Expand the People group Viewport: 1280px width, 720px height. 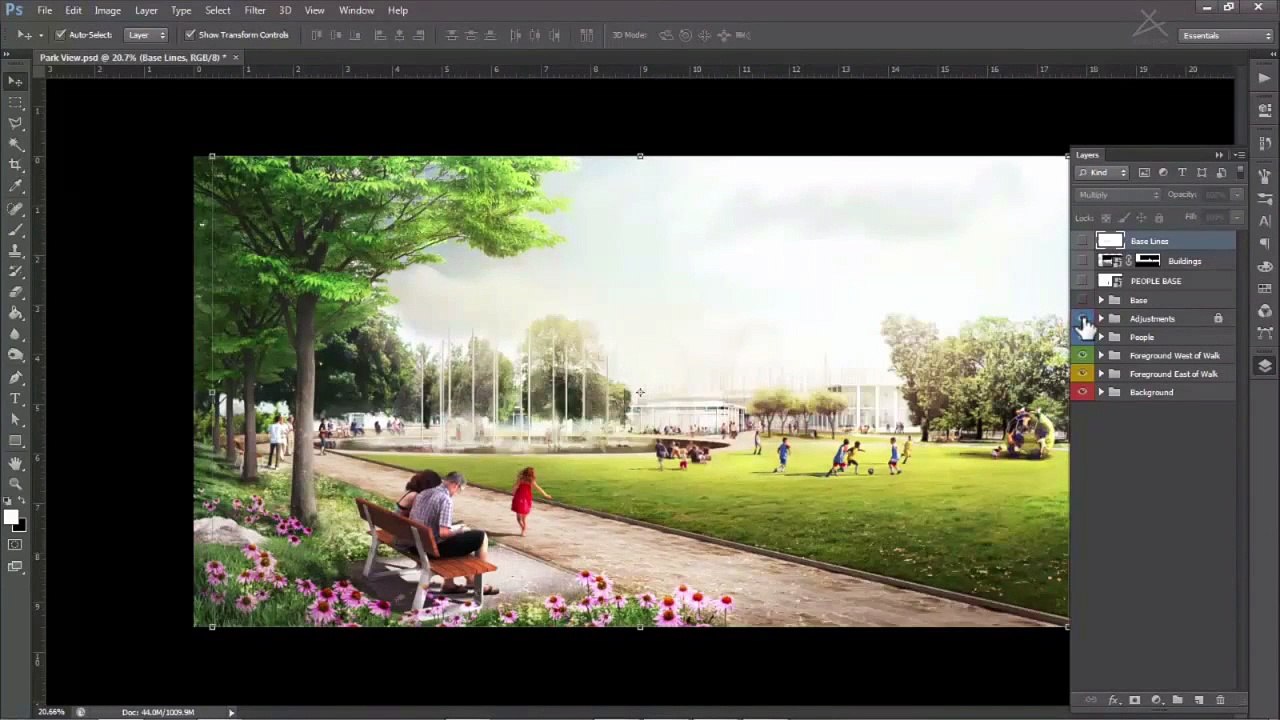tap(1101, 337)
